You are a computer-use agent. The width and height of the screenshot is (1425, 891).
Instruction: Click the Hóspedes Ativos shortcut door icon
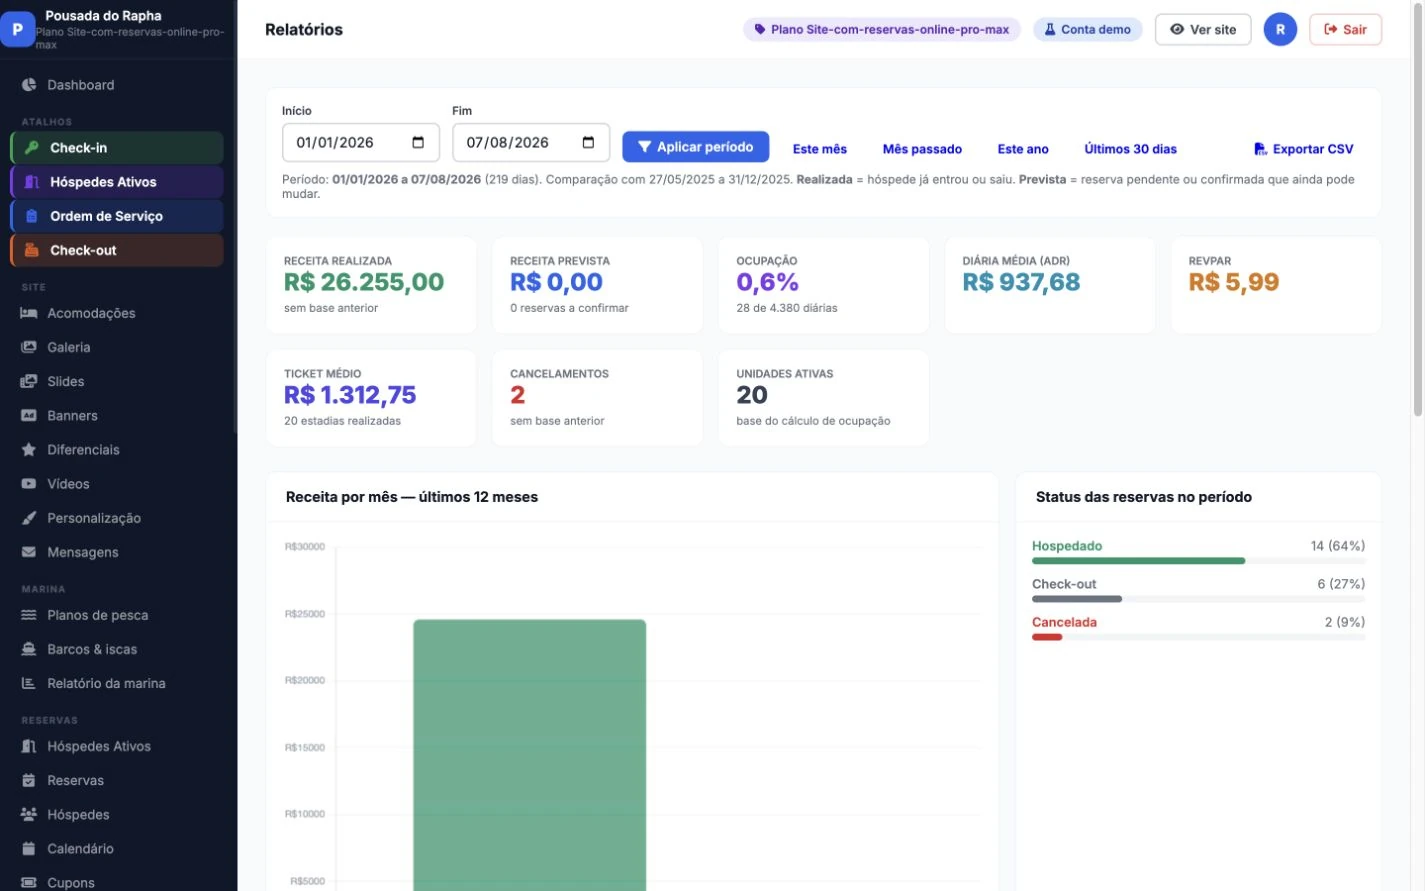click(32, 182)
